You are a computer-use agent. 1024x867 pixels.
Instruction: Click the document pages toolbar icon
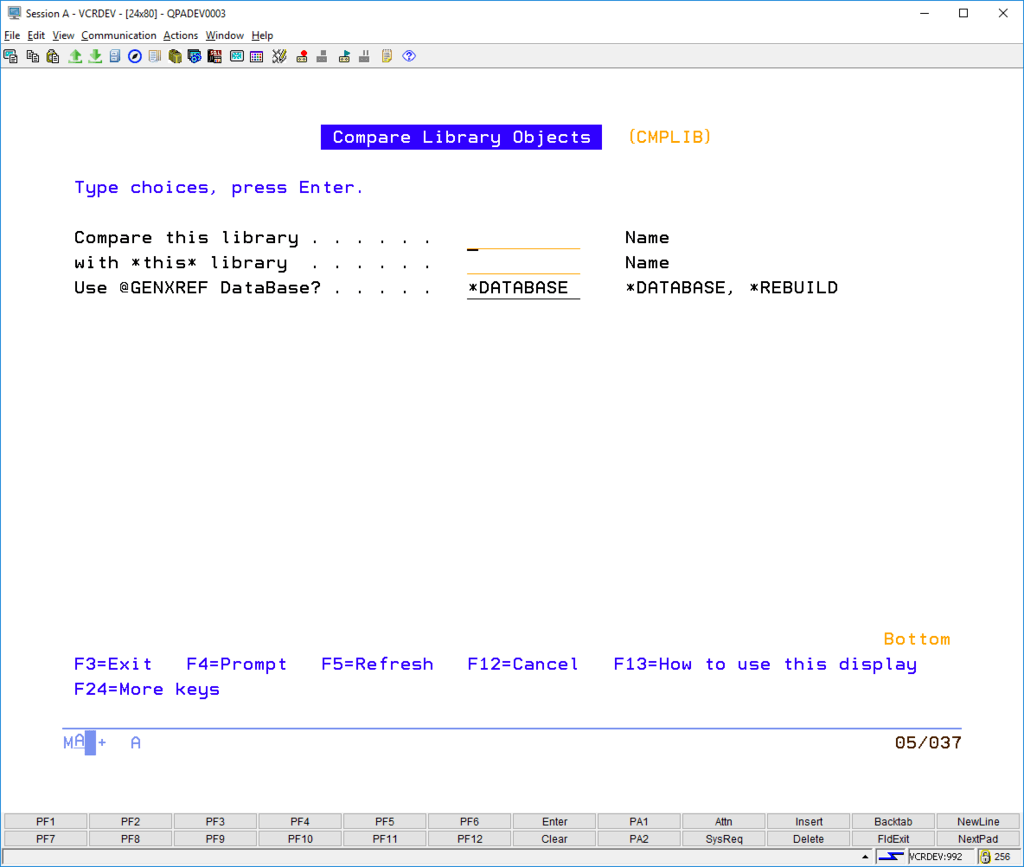point(155,56)
